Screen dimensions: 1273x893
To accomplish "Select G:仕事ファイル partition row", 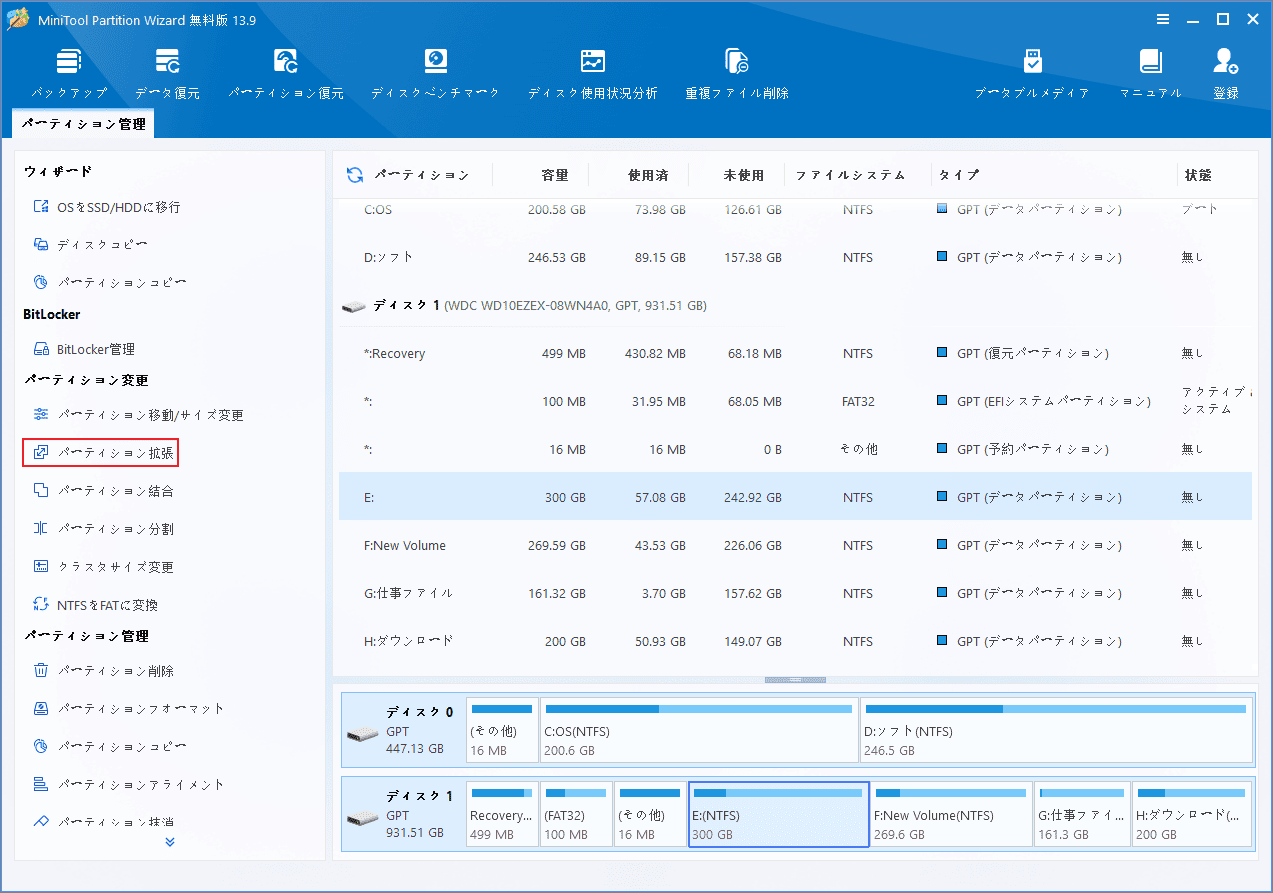I will tap(795, 593).
